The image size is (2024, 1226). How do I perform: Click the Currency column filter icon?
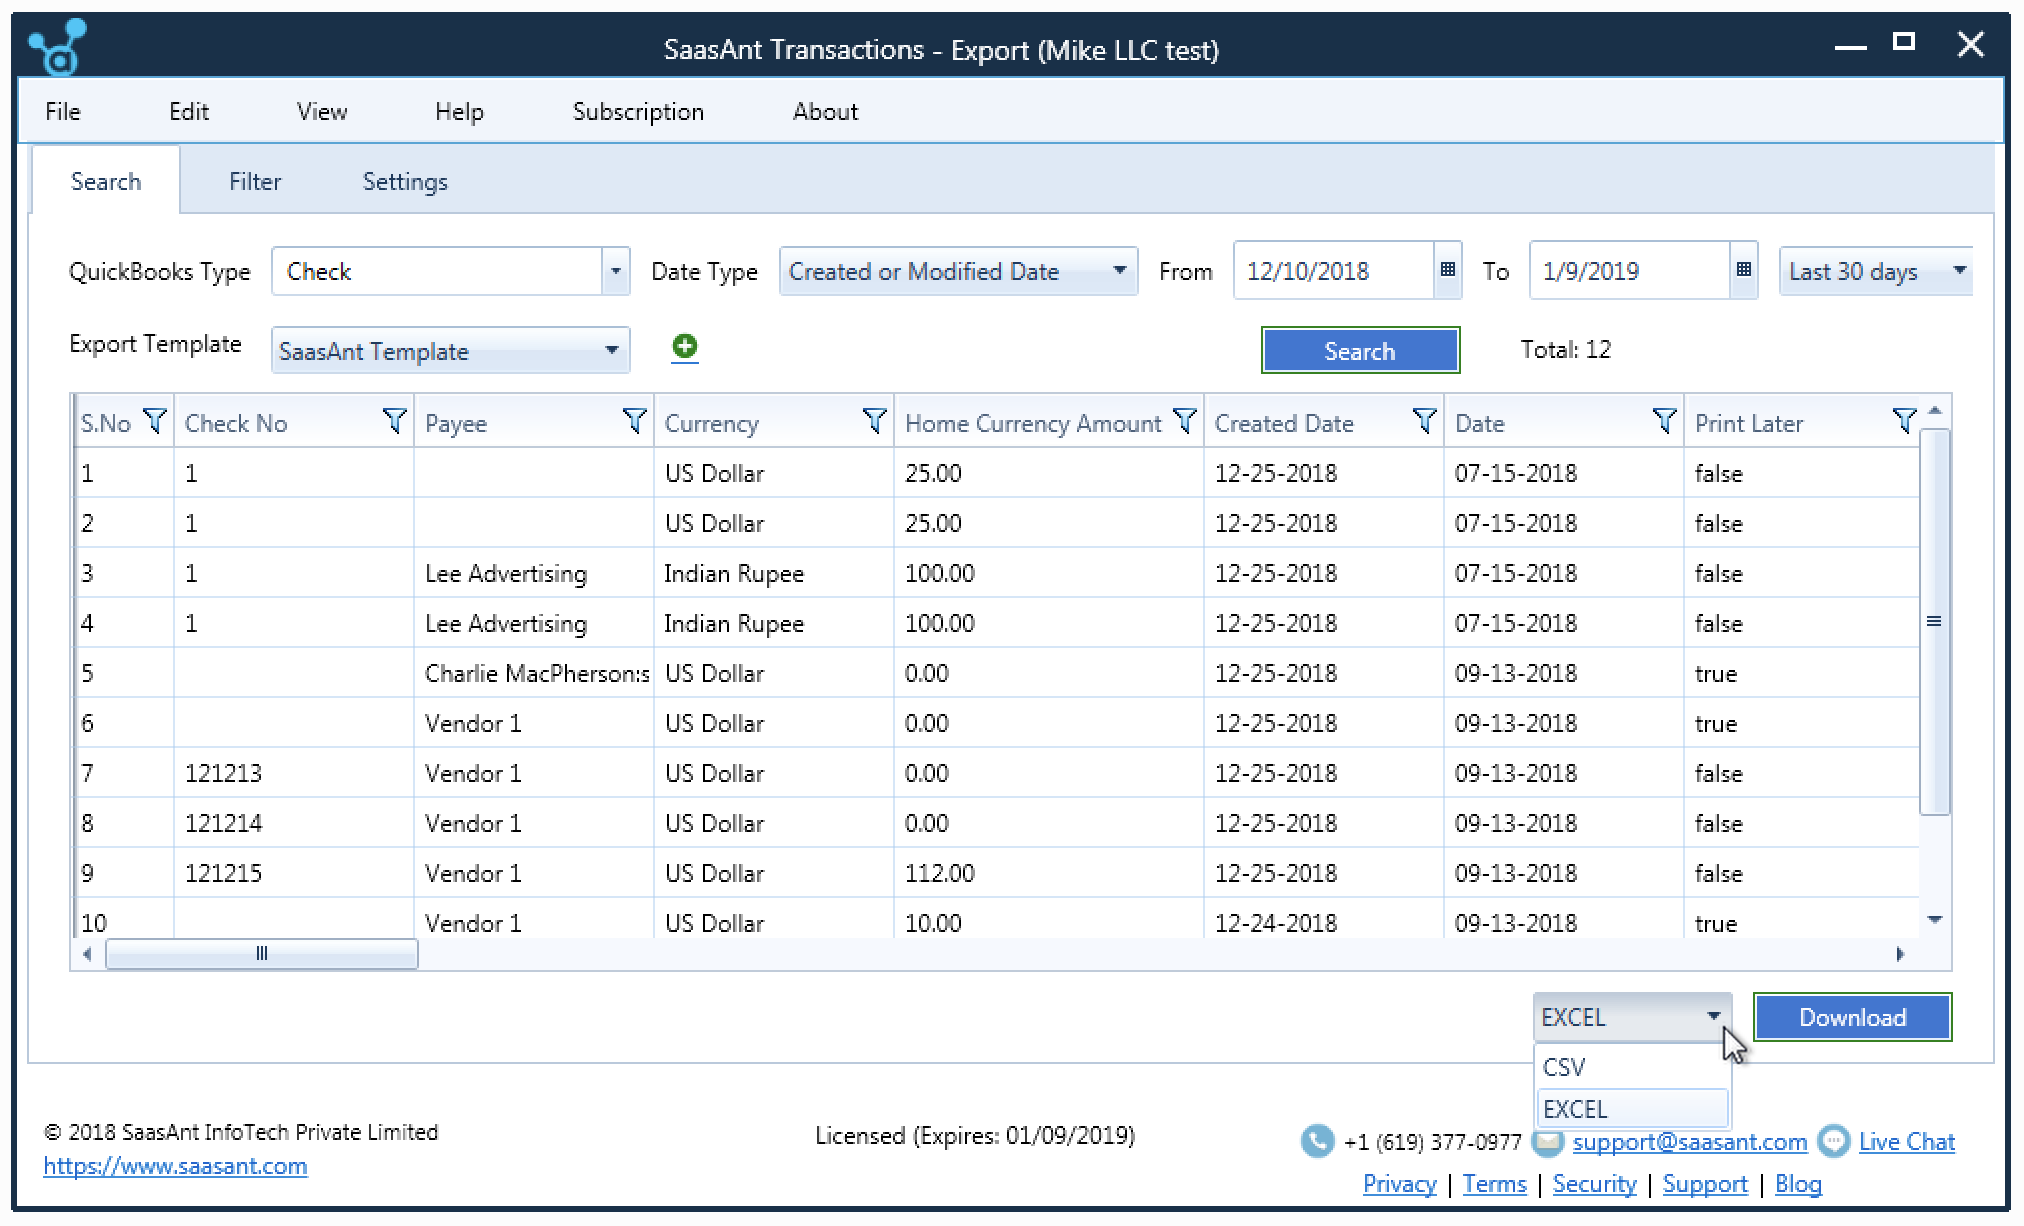click(874, 422)
